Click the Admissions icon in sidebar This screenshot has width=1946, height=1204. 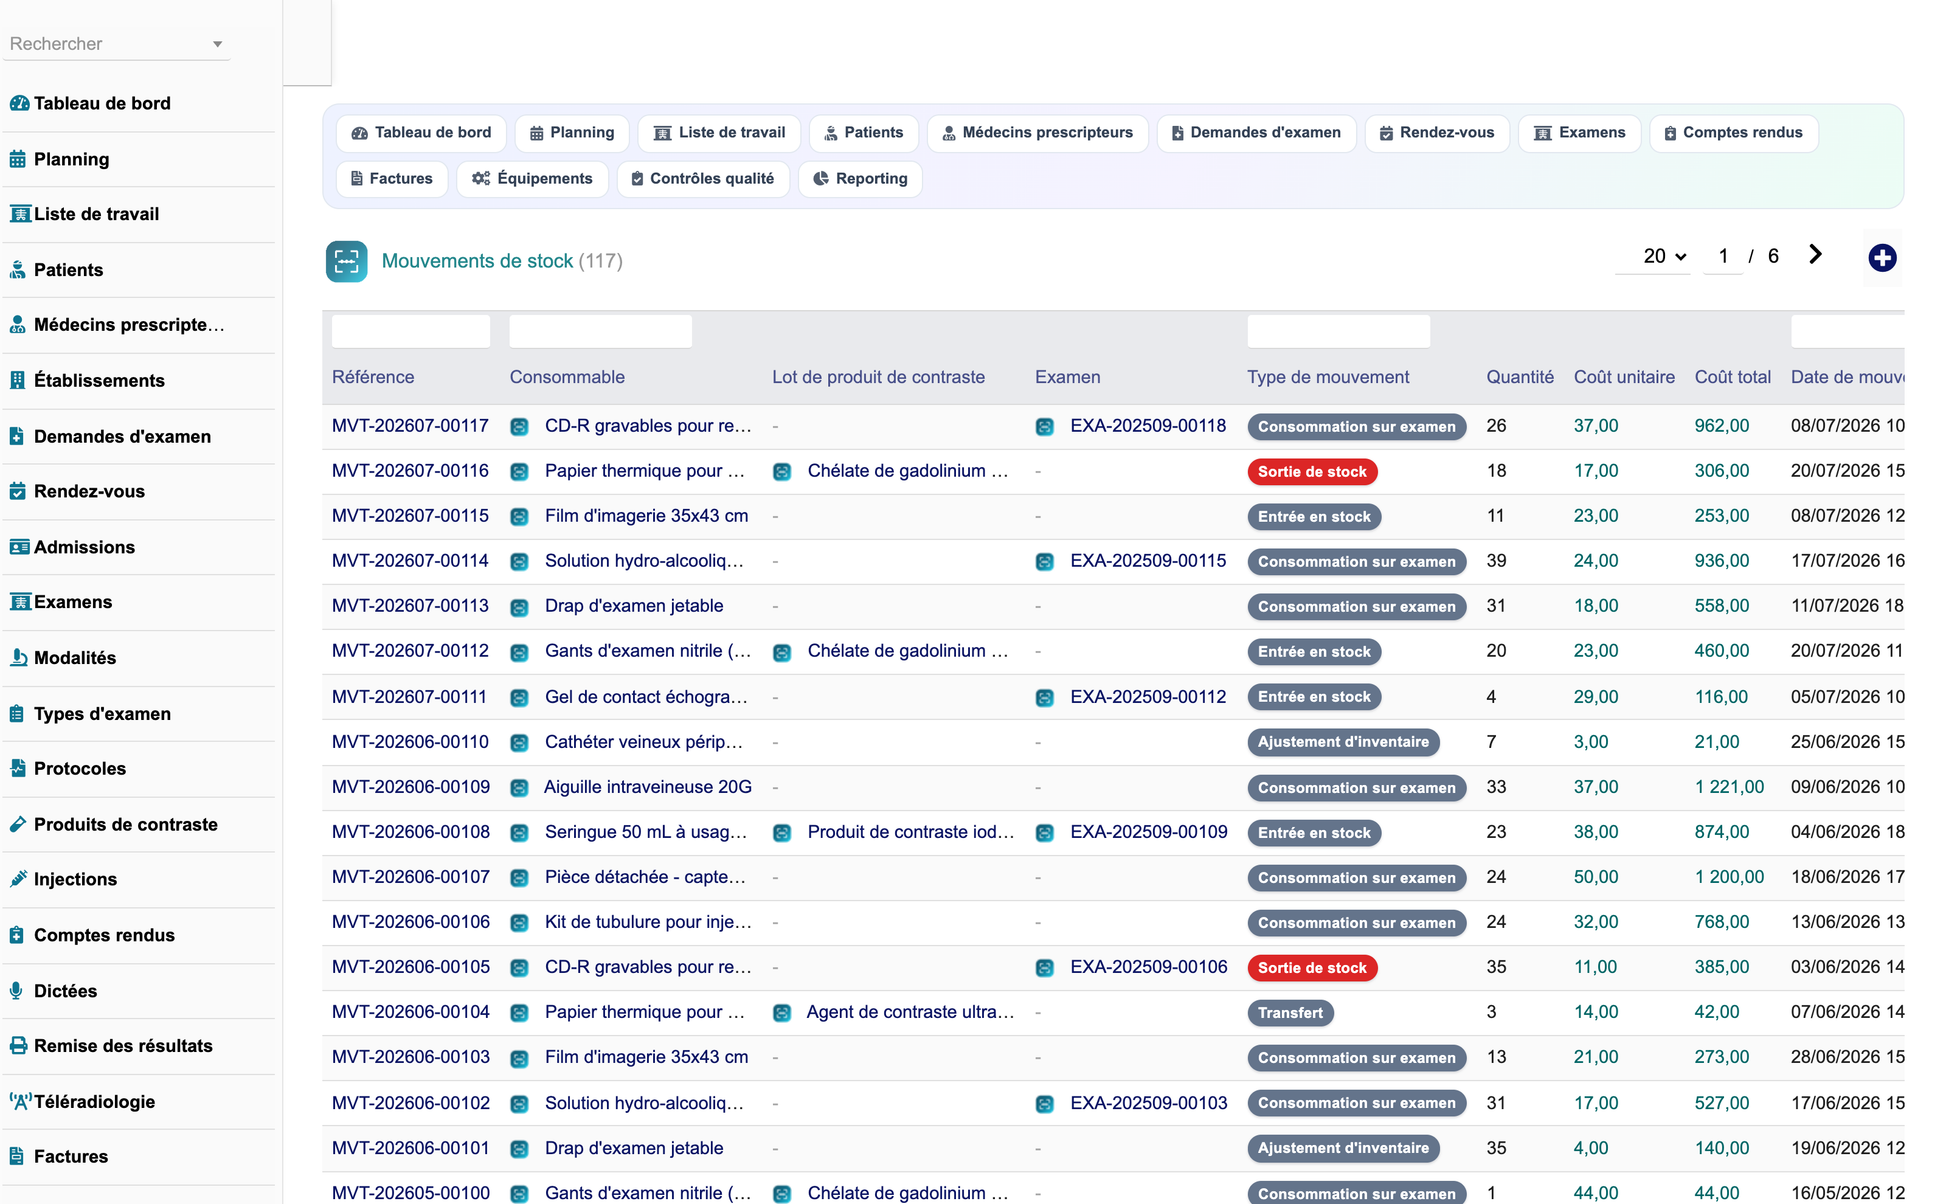tap(19, 547)
